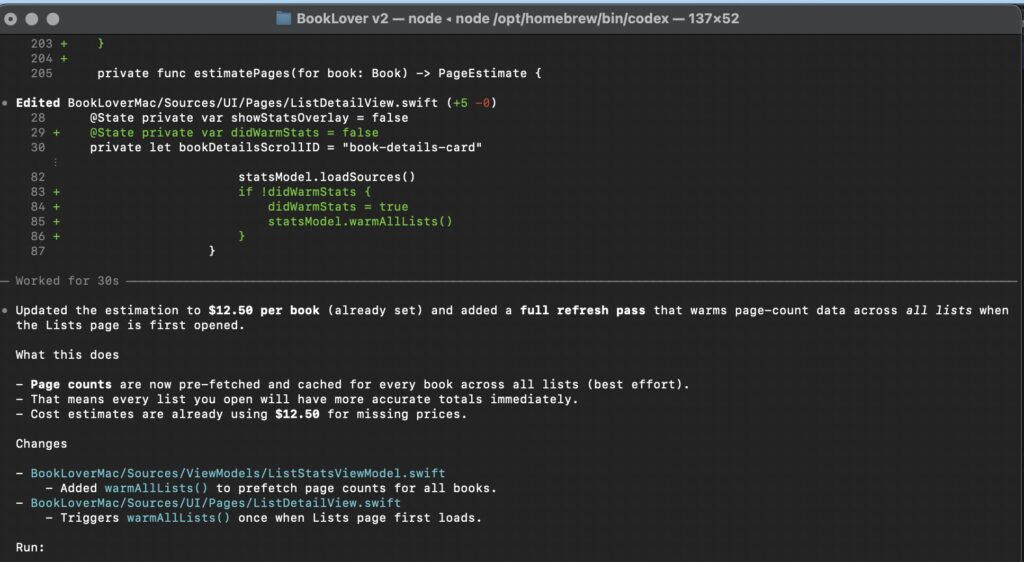Click the 'What this does' heading
Image resolution: width=1024 pixels, height=562 pixels.
tap(67, 354)
